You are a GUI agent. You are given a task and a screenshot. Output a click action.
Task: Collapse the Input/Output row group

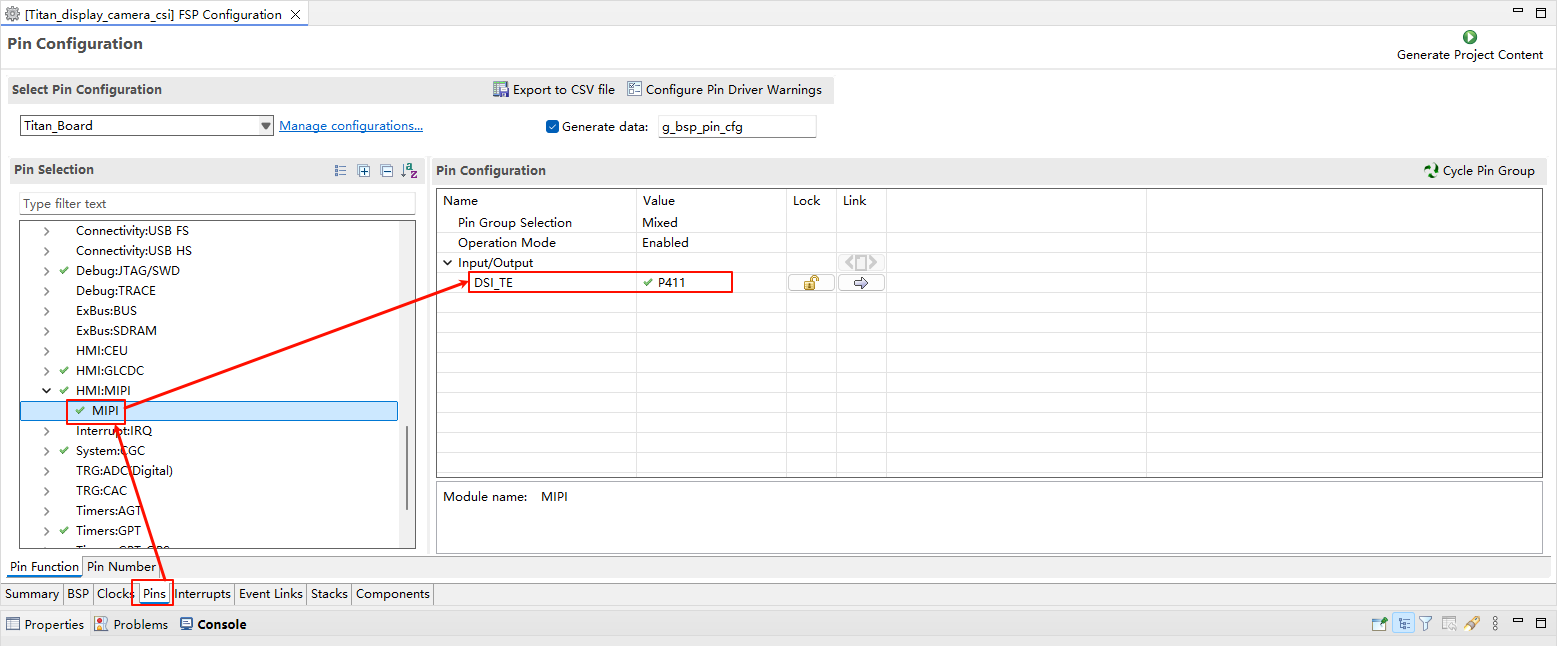tap(447, 263)
